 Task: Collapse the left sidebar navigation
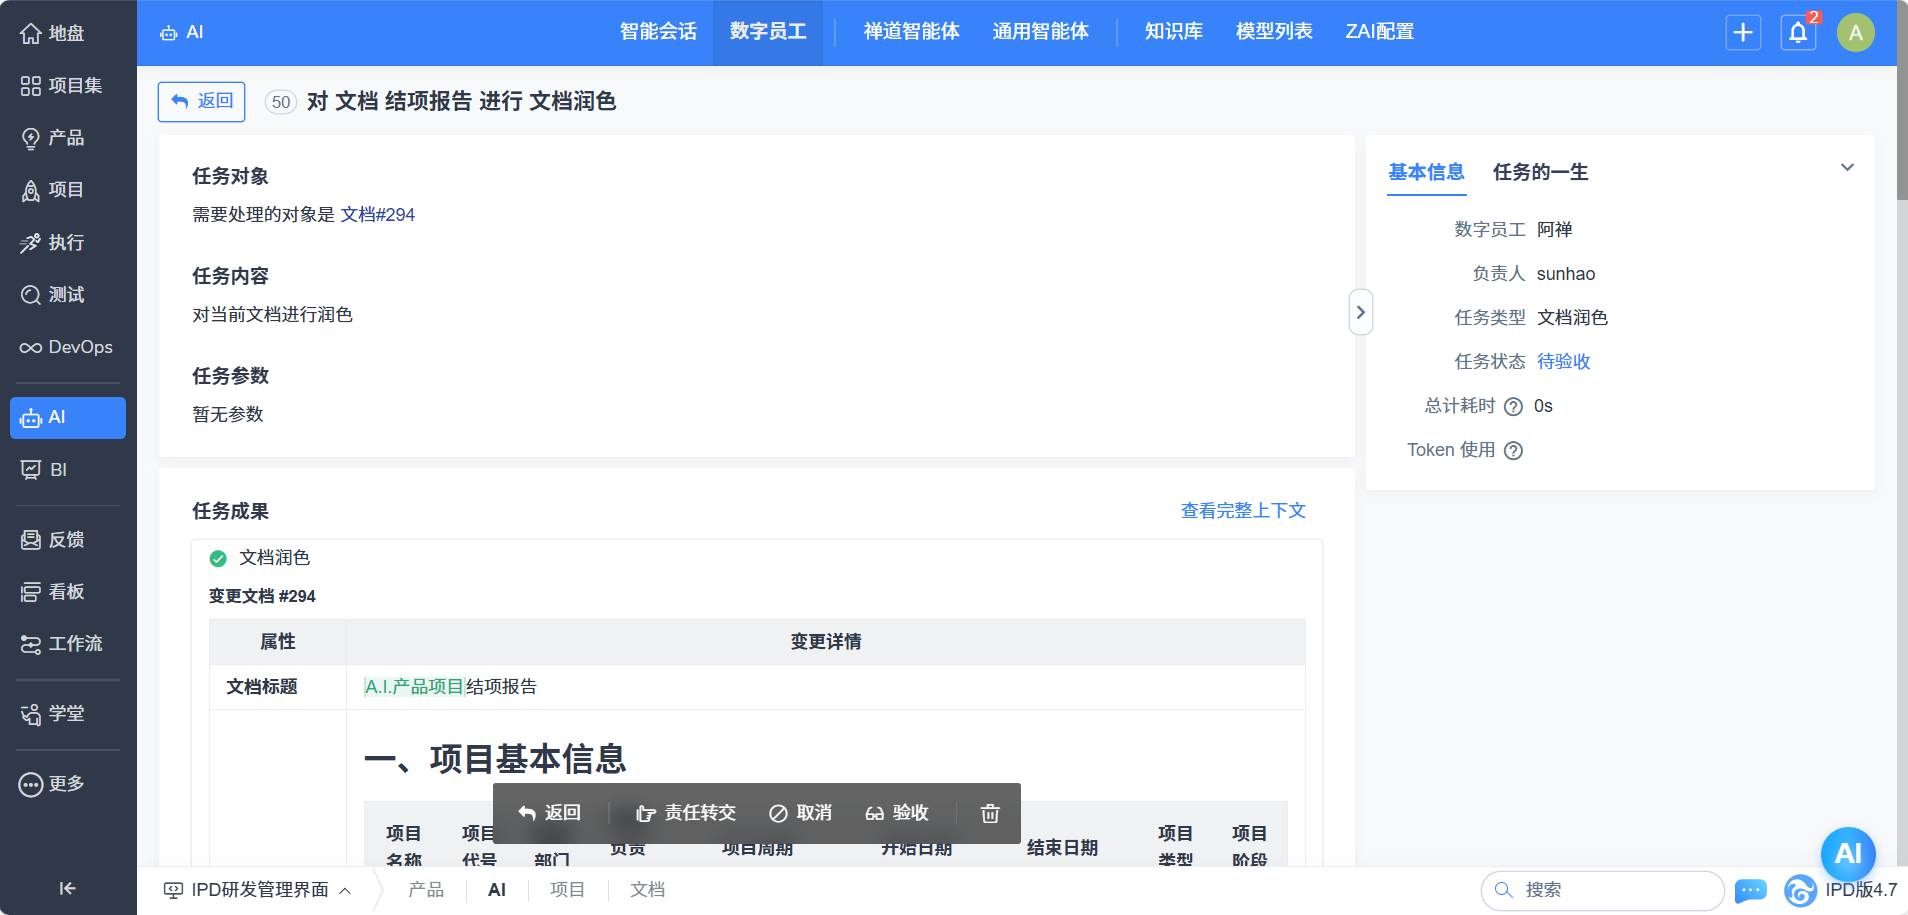pos(67,888)
